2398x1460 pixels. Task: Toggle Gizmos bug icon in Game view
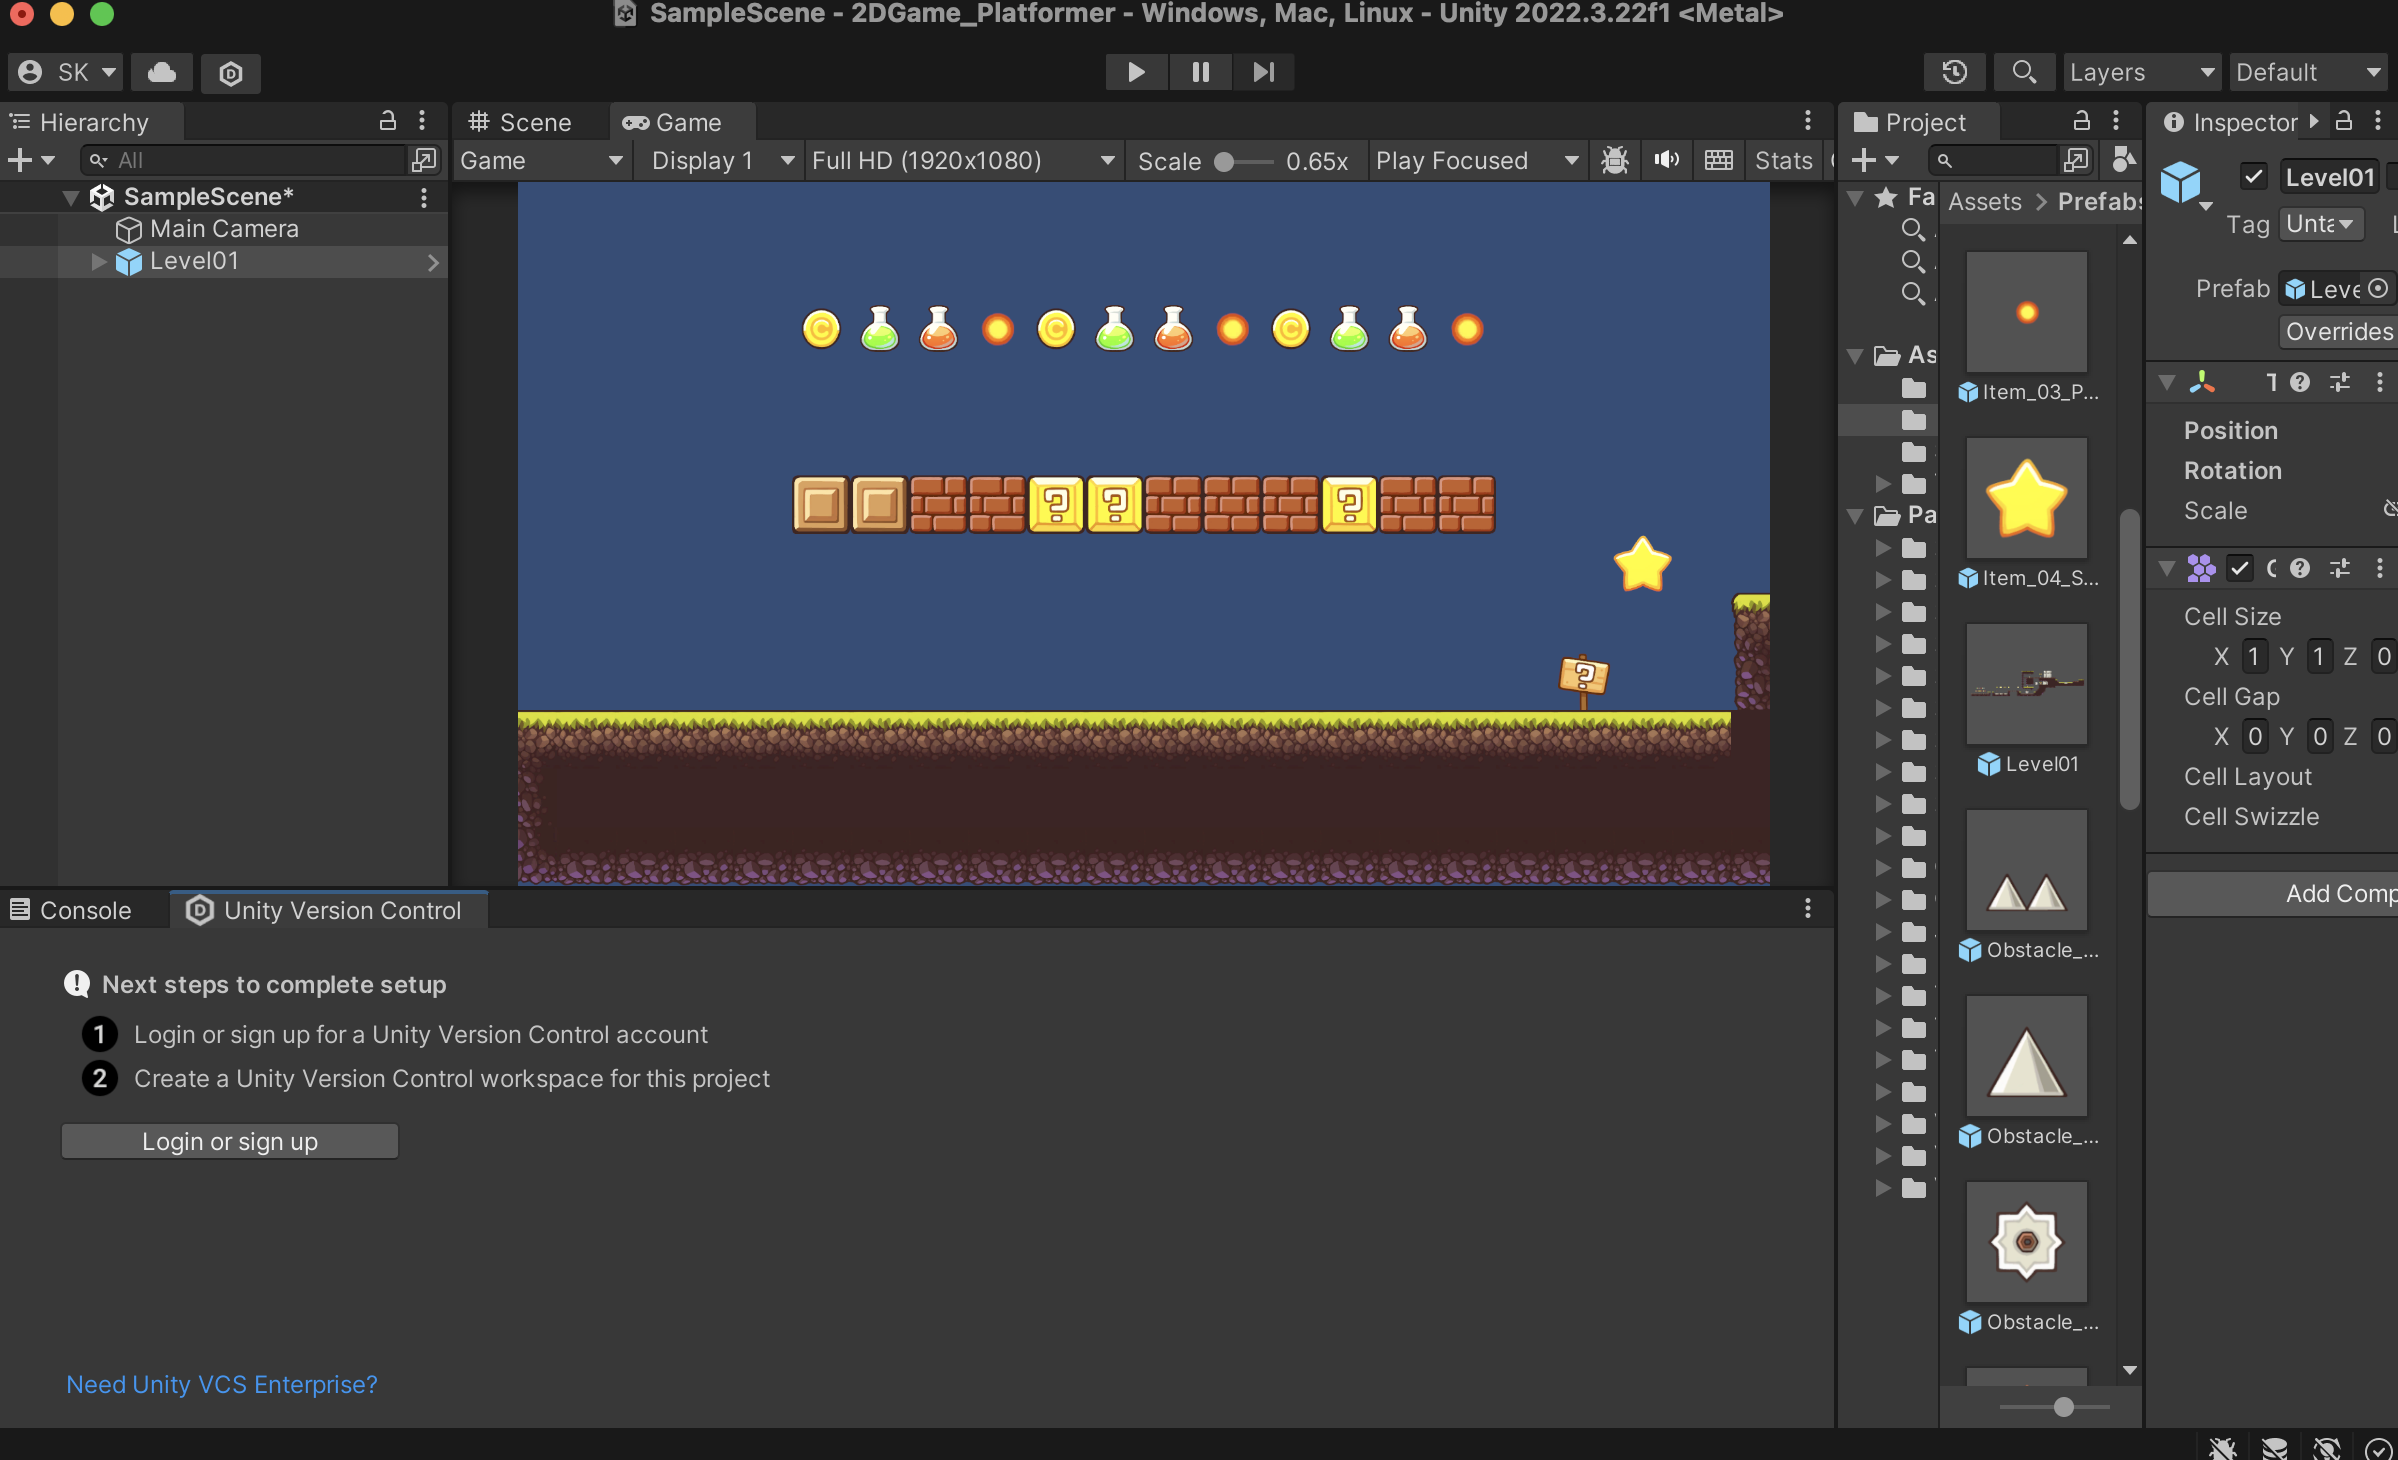[1614, 160]
